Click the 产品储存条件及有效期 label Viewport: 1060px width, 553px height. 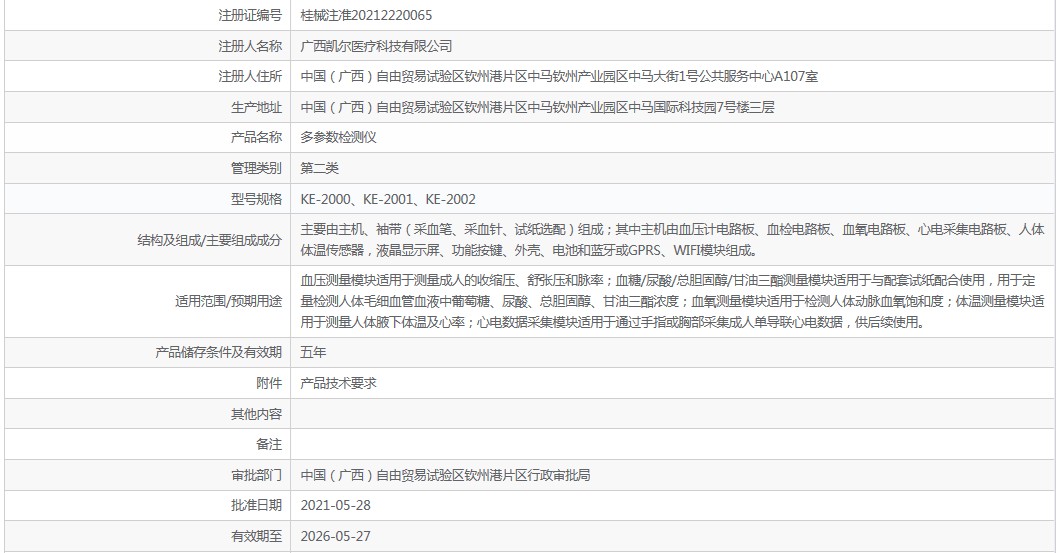(218, 352)
